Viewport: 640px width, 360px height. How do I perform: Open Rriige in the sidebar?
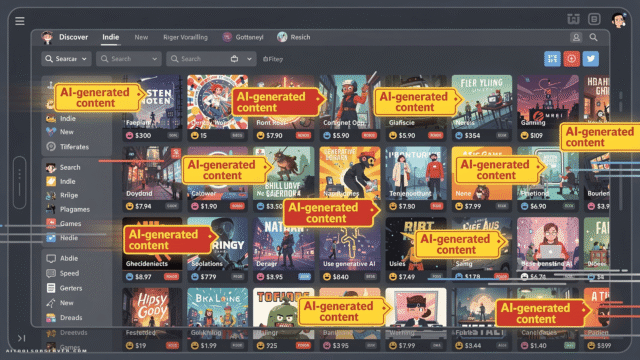click(62, 195)
